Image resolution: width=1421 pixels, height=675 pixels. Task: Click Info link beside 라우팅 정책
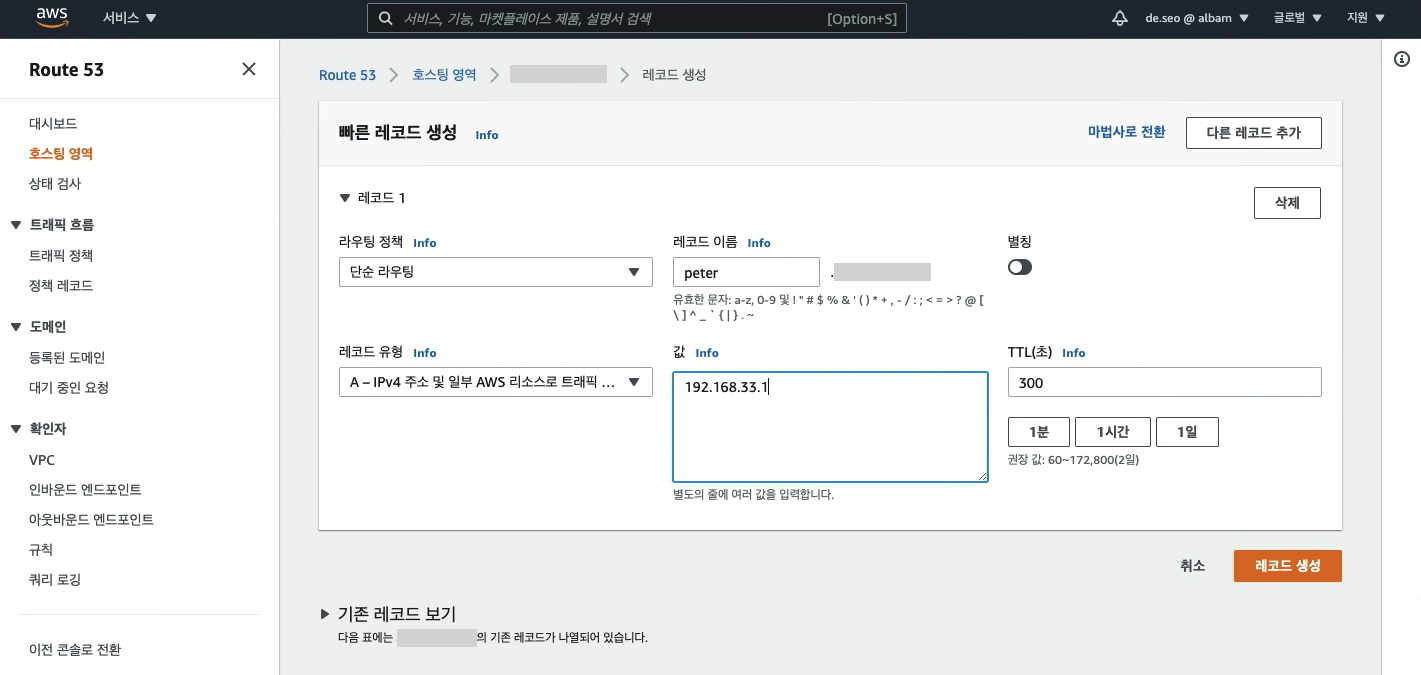coord(425,243)
